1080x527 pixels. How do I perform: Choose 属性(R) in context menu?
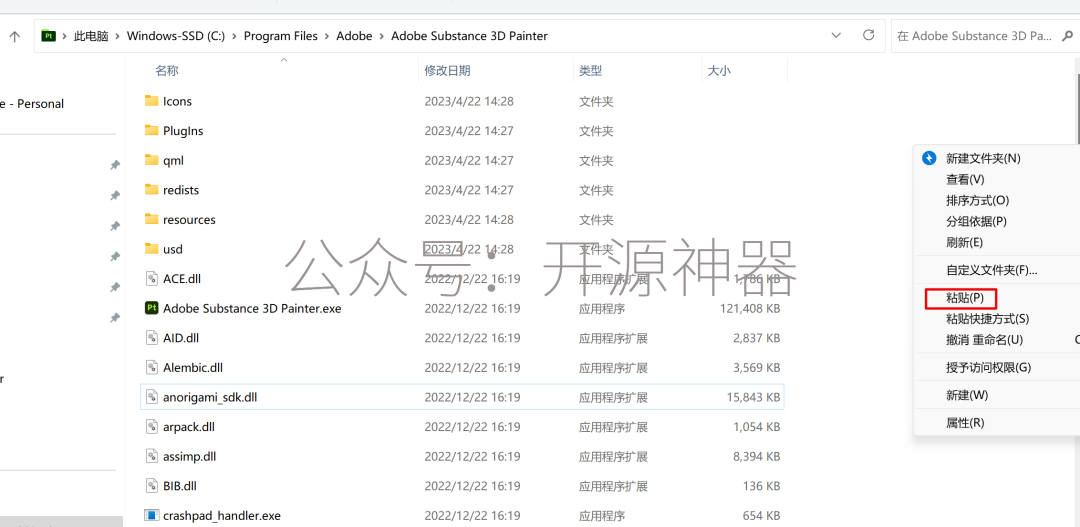(966, 423)
